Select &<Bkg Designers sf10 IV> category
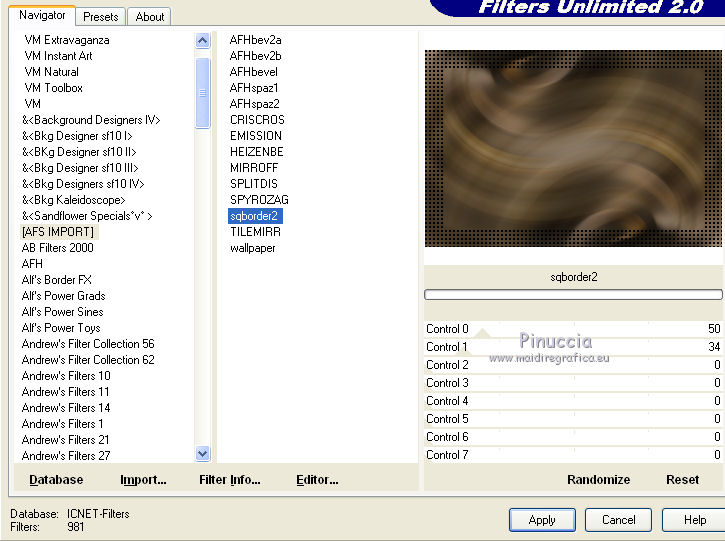Viewport: 725px width, 541px height. [x=83, y=184]
